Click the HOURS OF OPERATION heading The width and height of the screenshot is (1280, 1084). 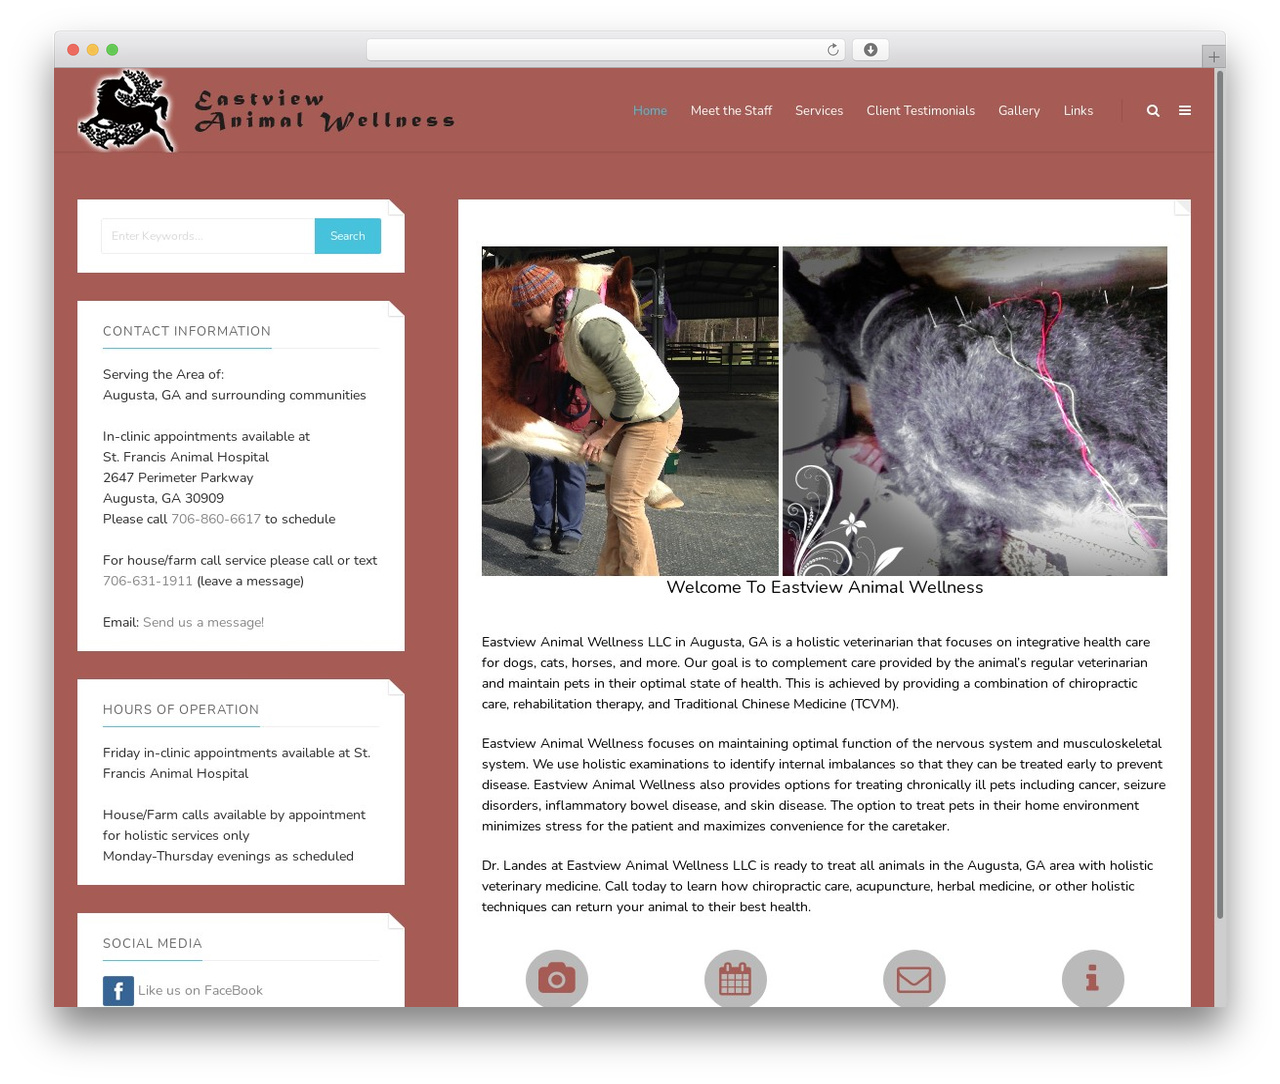tap(181, 709)
